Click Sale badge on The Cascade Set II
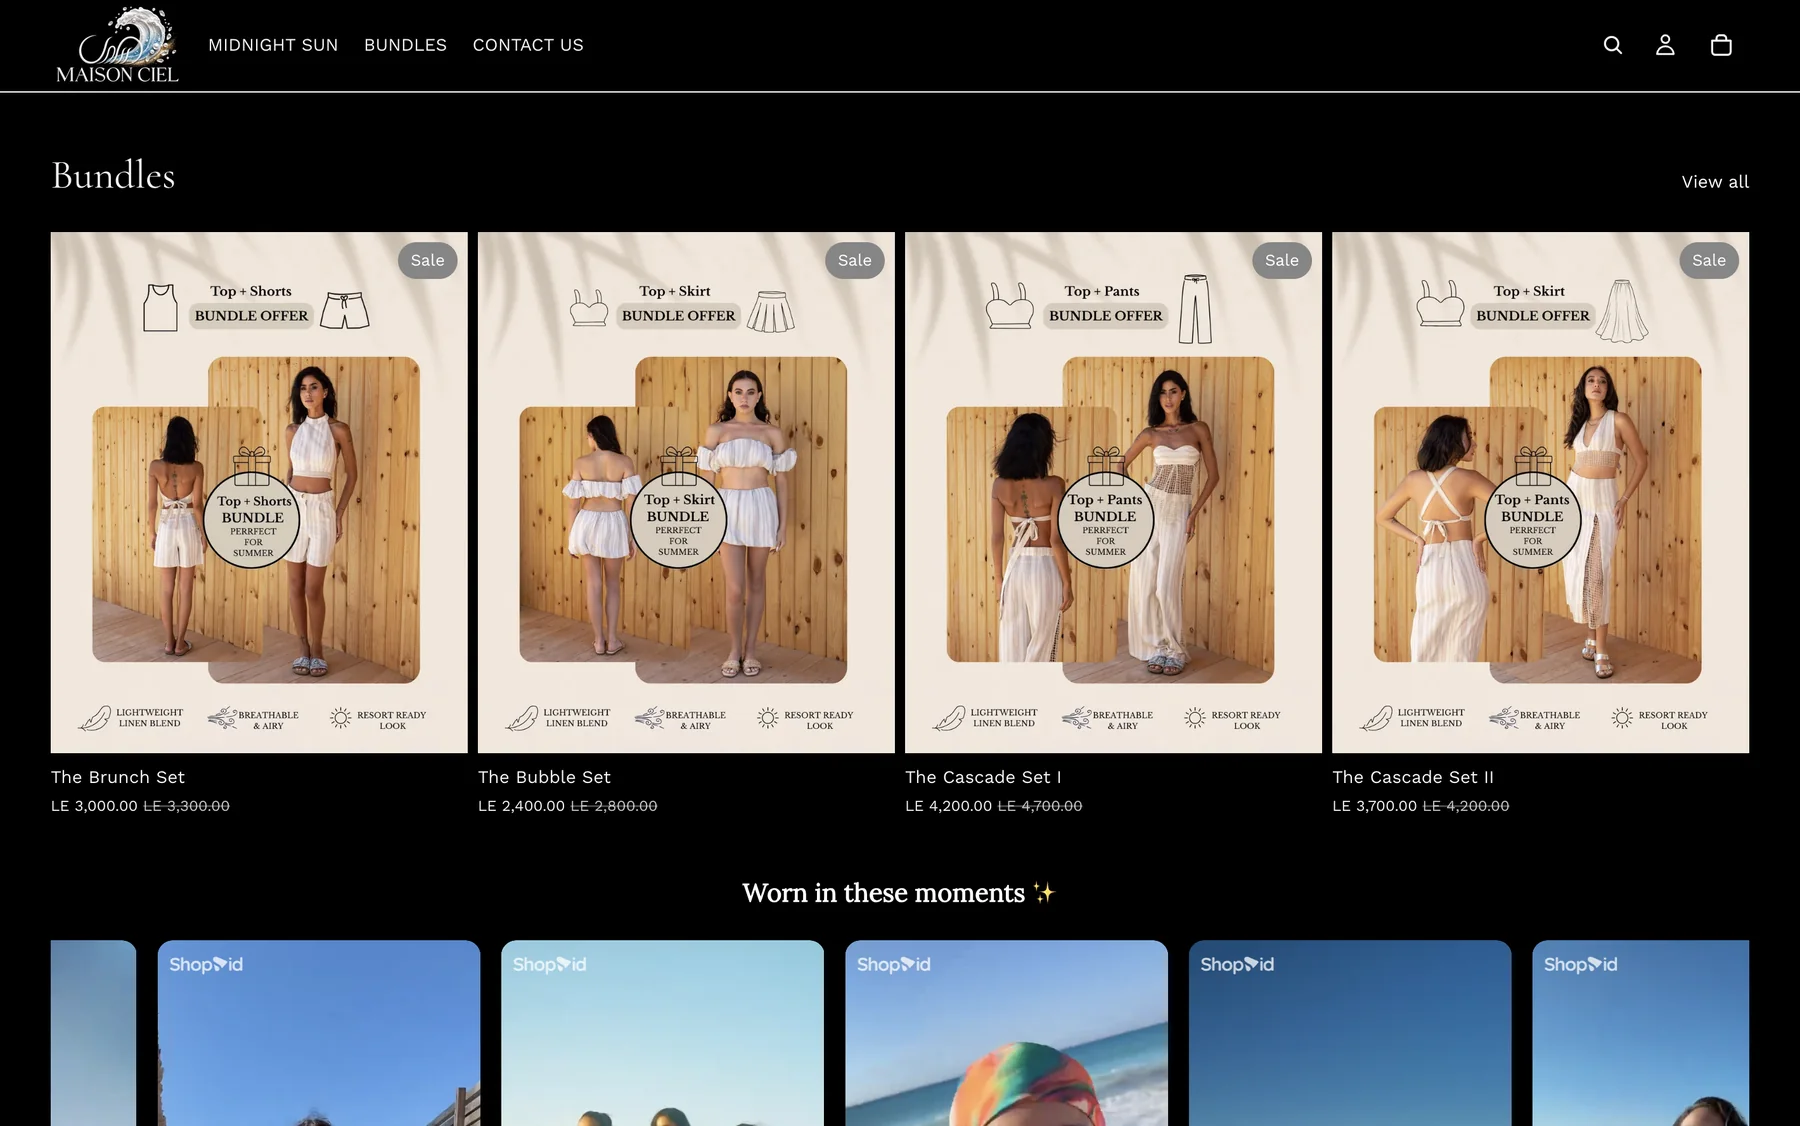Image resolution: width=1800 pixels, height=1126 pixels. 1708,260
